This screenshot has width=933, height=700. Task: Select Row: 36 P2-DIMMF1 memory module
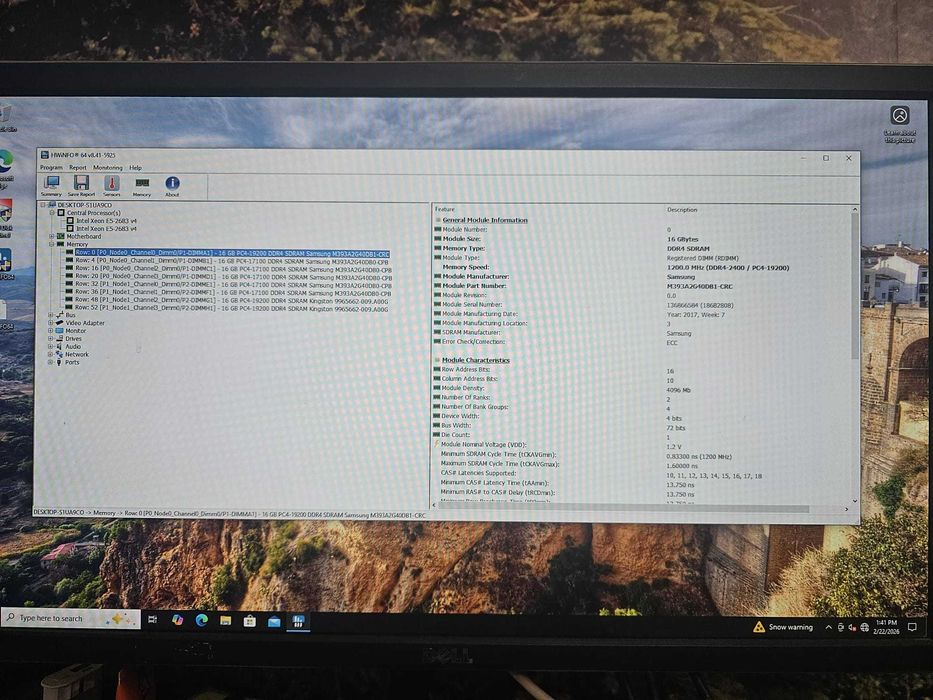click(233, 293)
